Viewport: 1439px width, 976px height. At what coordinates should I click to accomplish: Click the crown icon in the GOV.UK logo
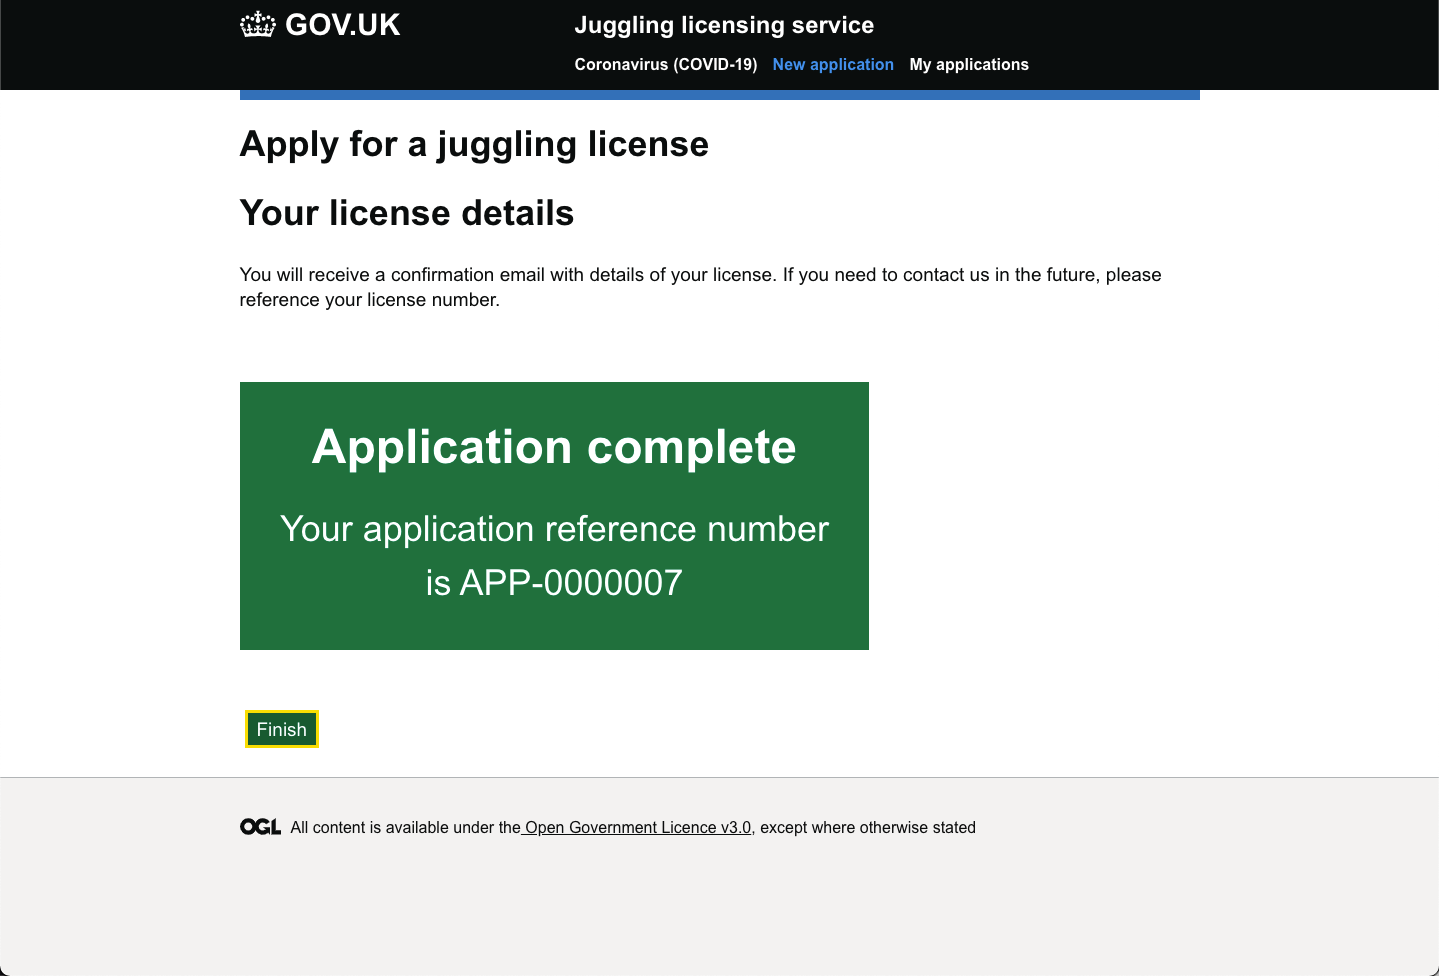point(257,25)
